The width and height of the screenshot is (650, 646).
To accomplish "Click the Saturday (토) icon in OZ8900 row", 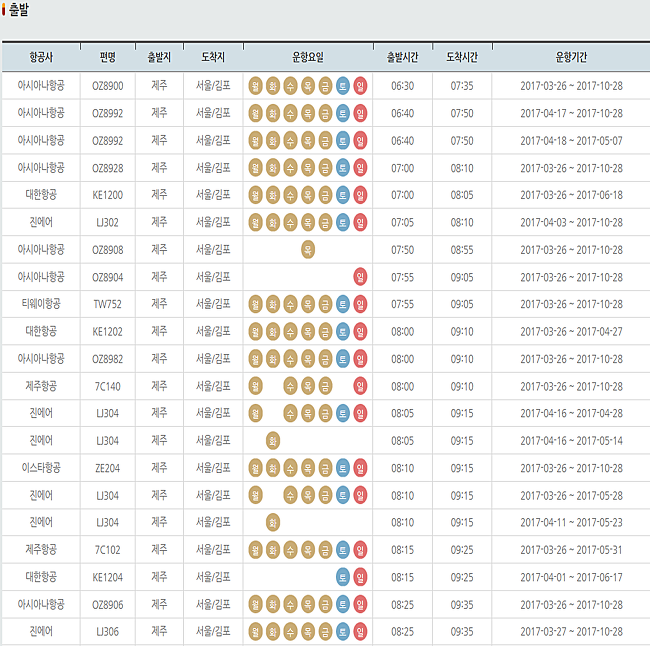I will click(x=342, y=86).
